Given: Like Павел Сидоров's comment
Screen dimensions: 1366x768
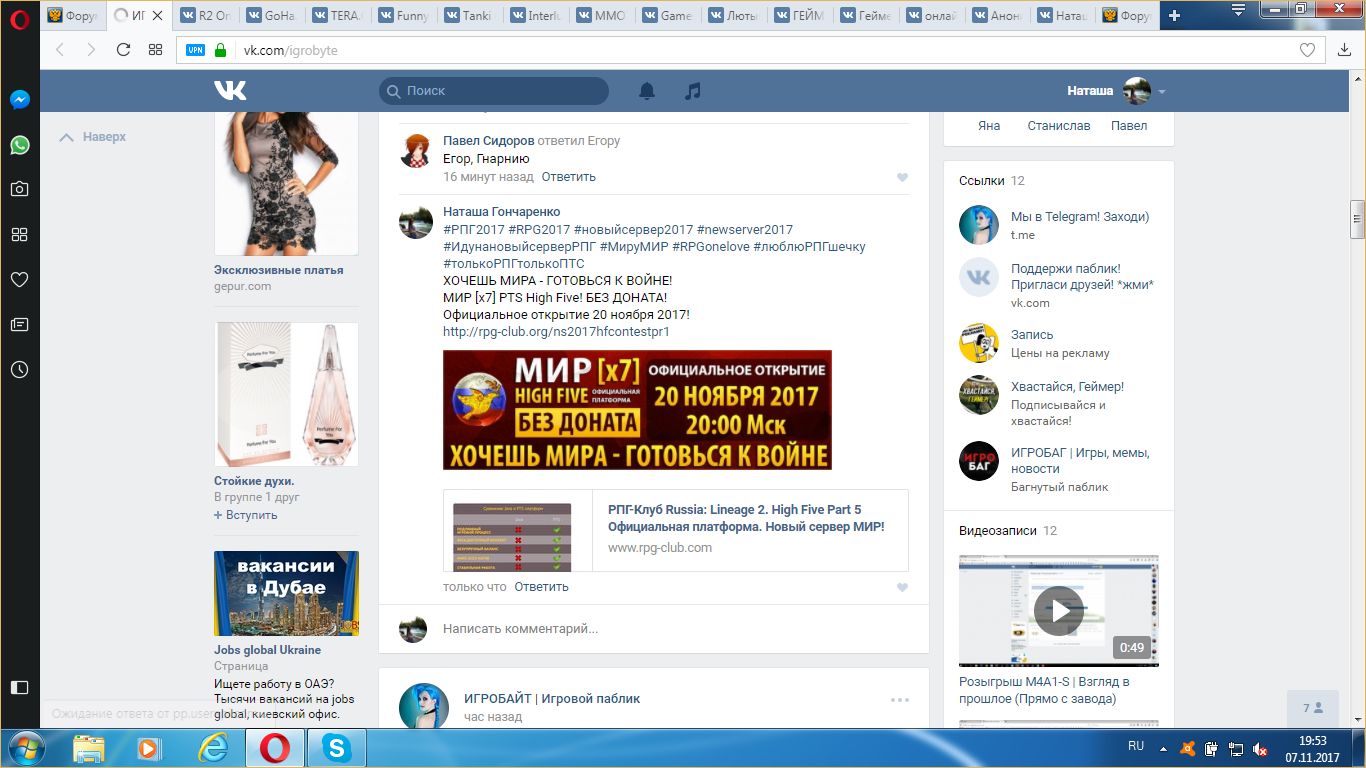Looking at the screenshot, I should [902, 178].
